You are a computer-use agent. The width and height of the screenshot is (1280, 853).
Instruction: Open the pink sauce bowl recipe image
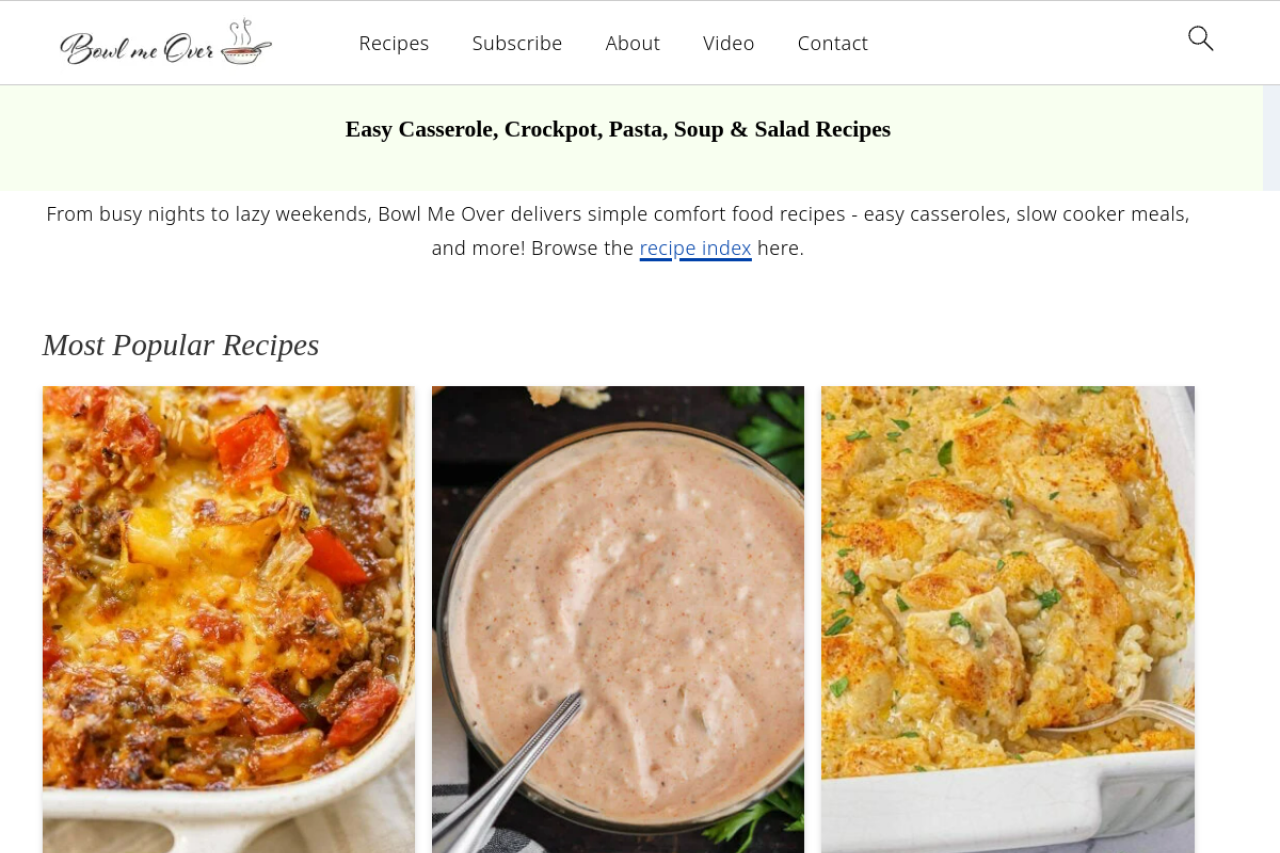[x=618, y=619]
